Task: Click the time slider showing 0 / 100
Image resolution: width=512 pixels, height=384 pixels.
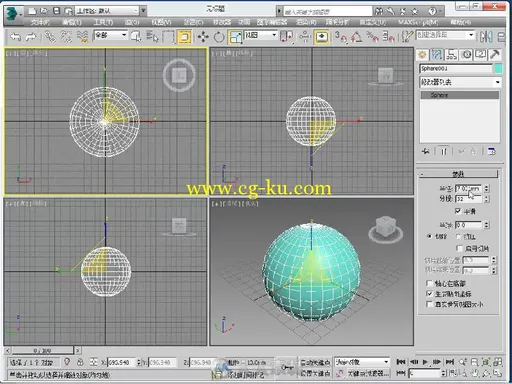Action: (x=42, y=351)
